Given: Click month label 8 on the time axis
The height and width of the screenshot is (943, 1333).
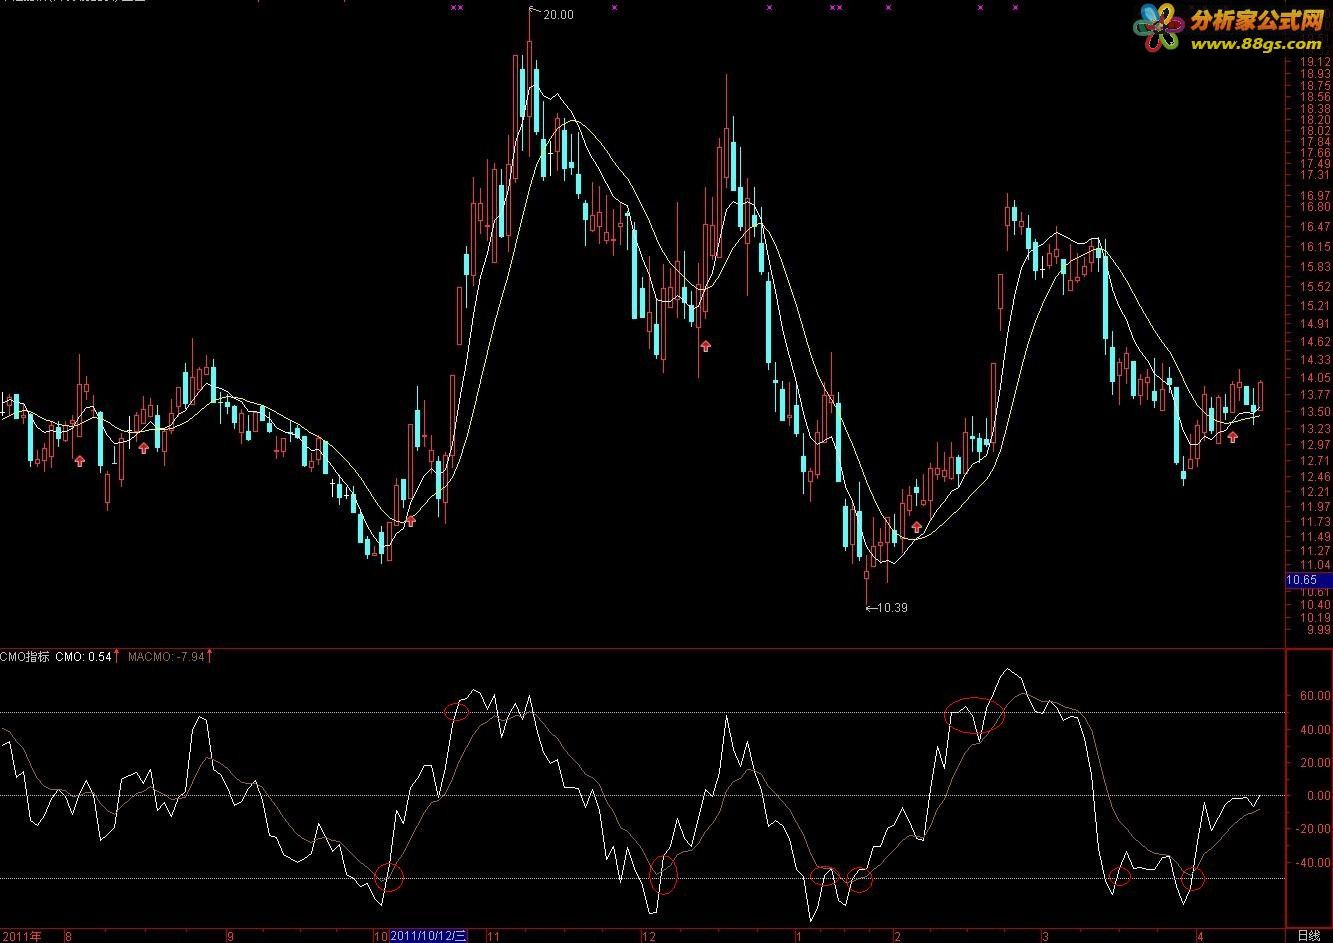Looking at the screenshot, I should tap(68, 937).
